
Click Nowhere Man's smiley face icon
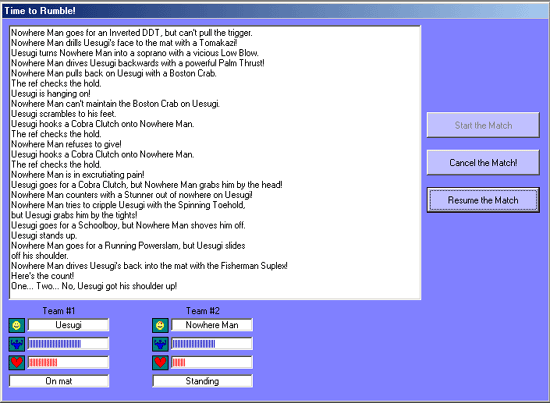point(160,325)
